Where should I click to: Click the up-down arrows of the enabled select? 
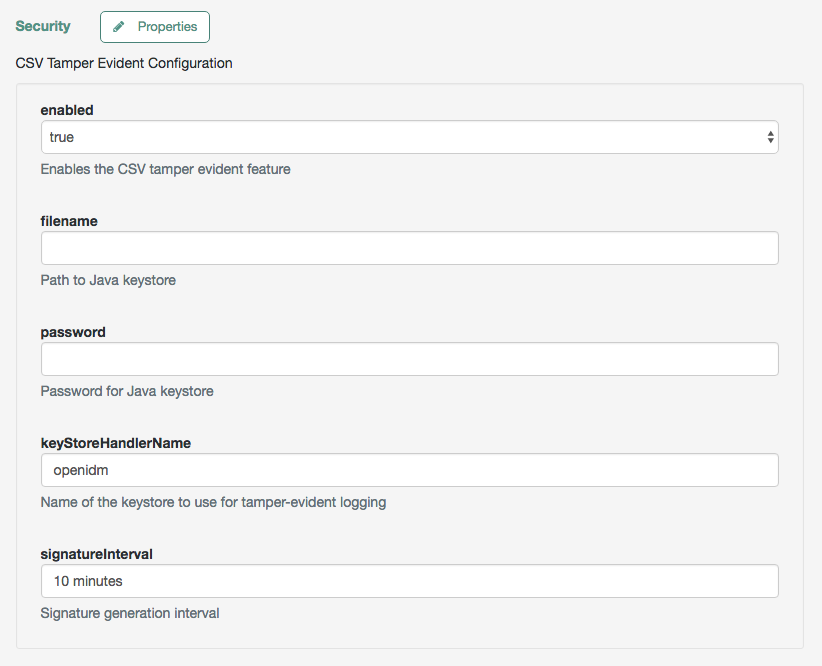click(x=770, y=137)
